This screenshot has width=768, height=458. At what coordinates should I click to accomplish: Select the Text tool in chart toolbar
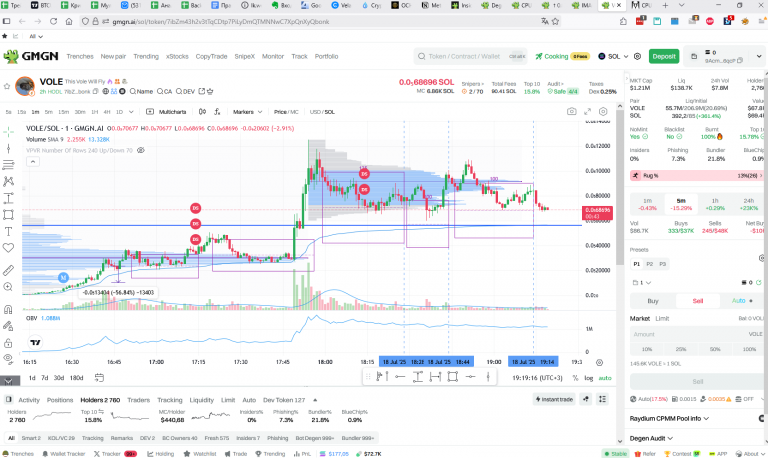coord(8,231)
